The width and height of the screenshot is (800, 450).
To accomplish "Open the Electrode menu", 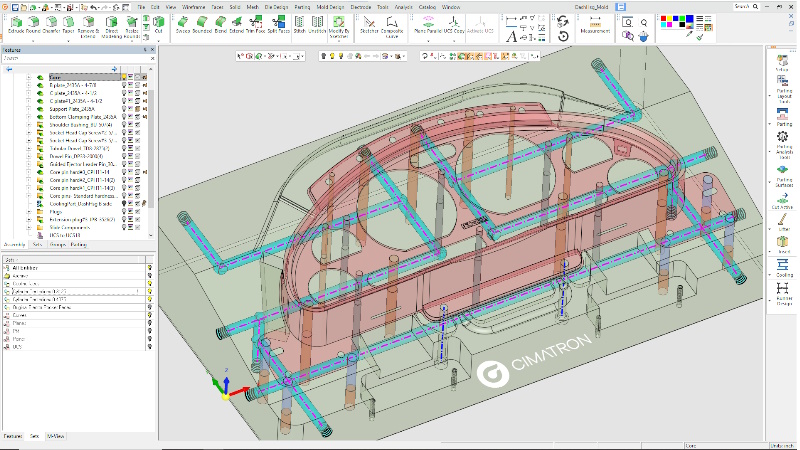I will [x=361, y=7].
